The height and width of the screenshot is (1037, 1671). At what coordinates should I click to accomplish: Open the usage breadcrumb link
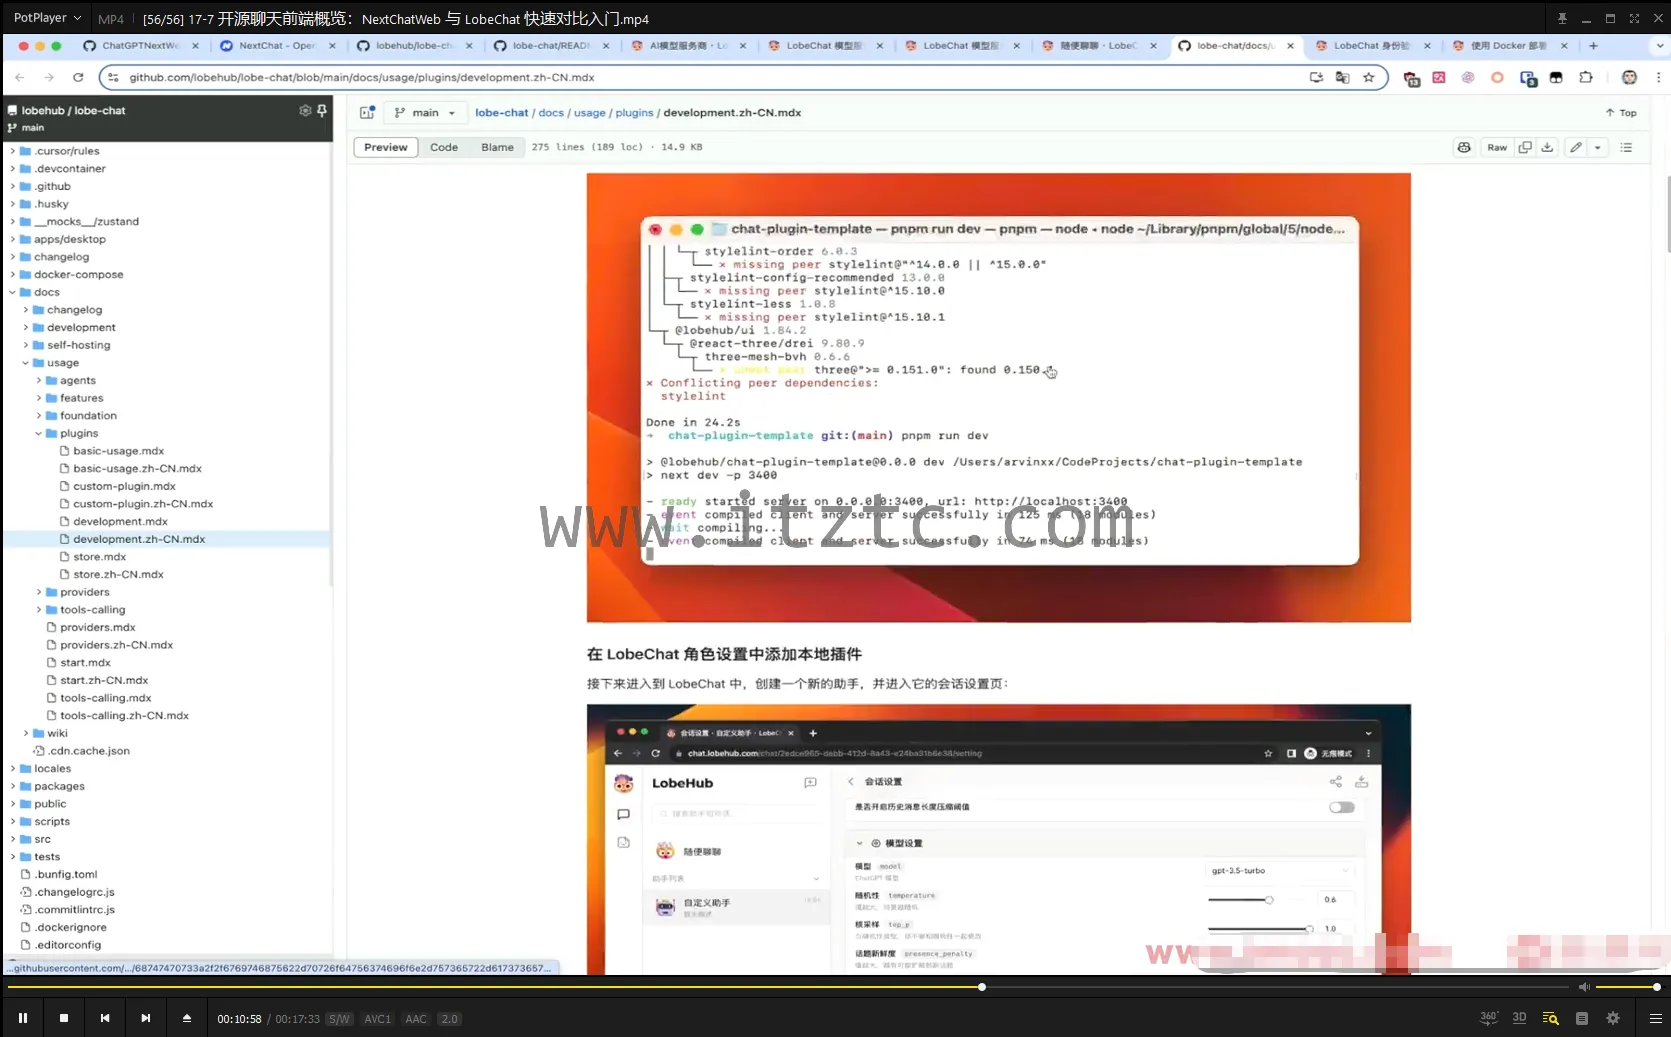pos(589,113)
